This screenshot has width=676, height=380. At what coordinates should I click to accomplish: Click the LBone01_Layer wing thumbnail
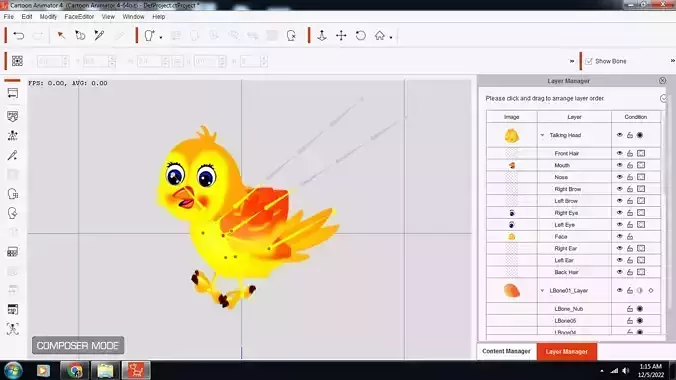click(x=512, y=291)
